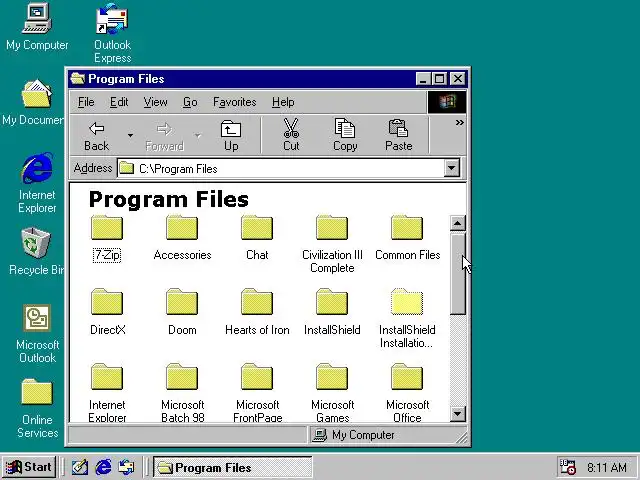The image size is (640, 480).
Task: Select Internet Explorer desktop icon
Action: pyautogui.click(x=37, y=183)
